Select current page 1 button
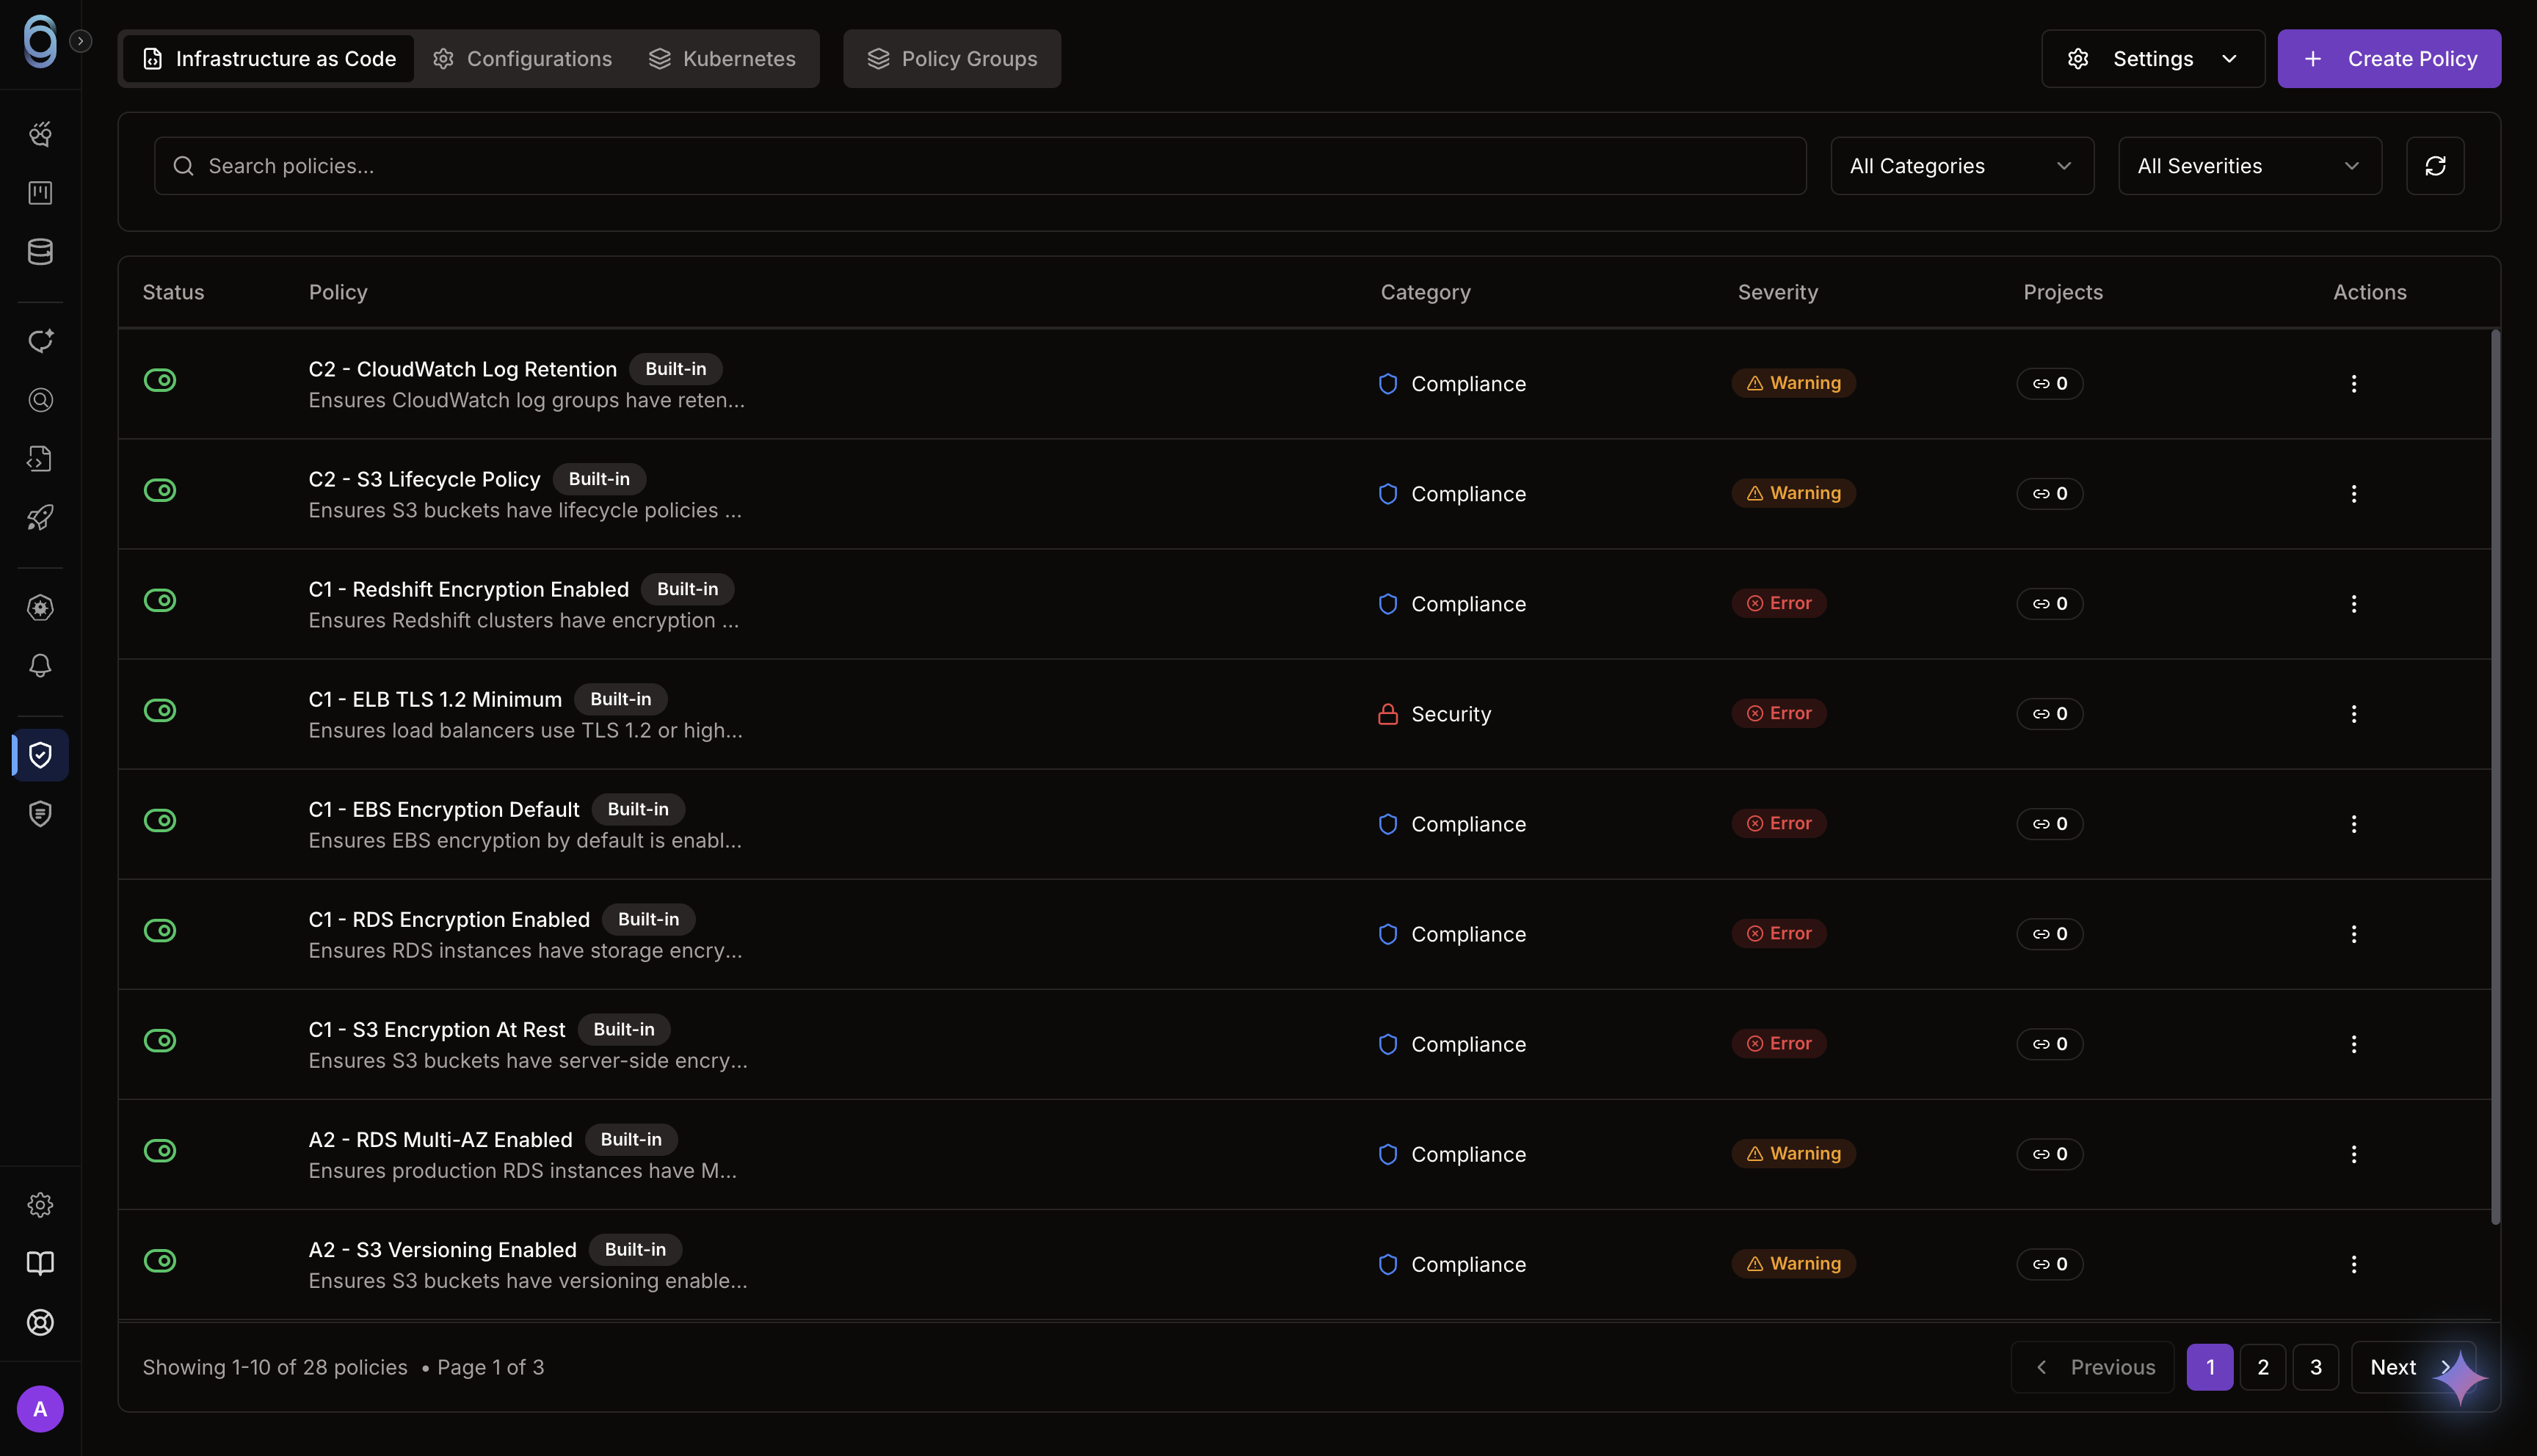This screenshot has height=1456, width=2537. coord(2209,1367)
